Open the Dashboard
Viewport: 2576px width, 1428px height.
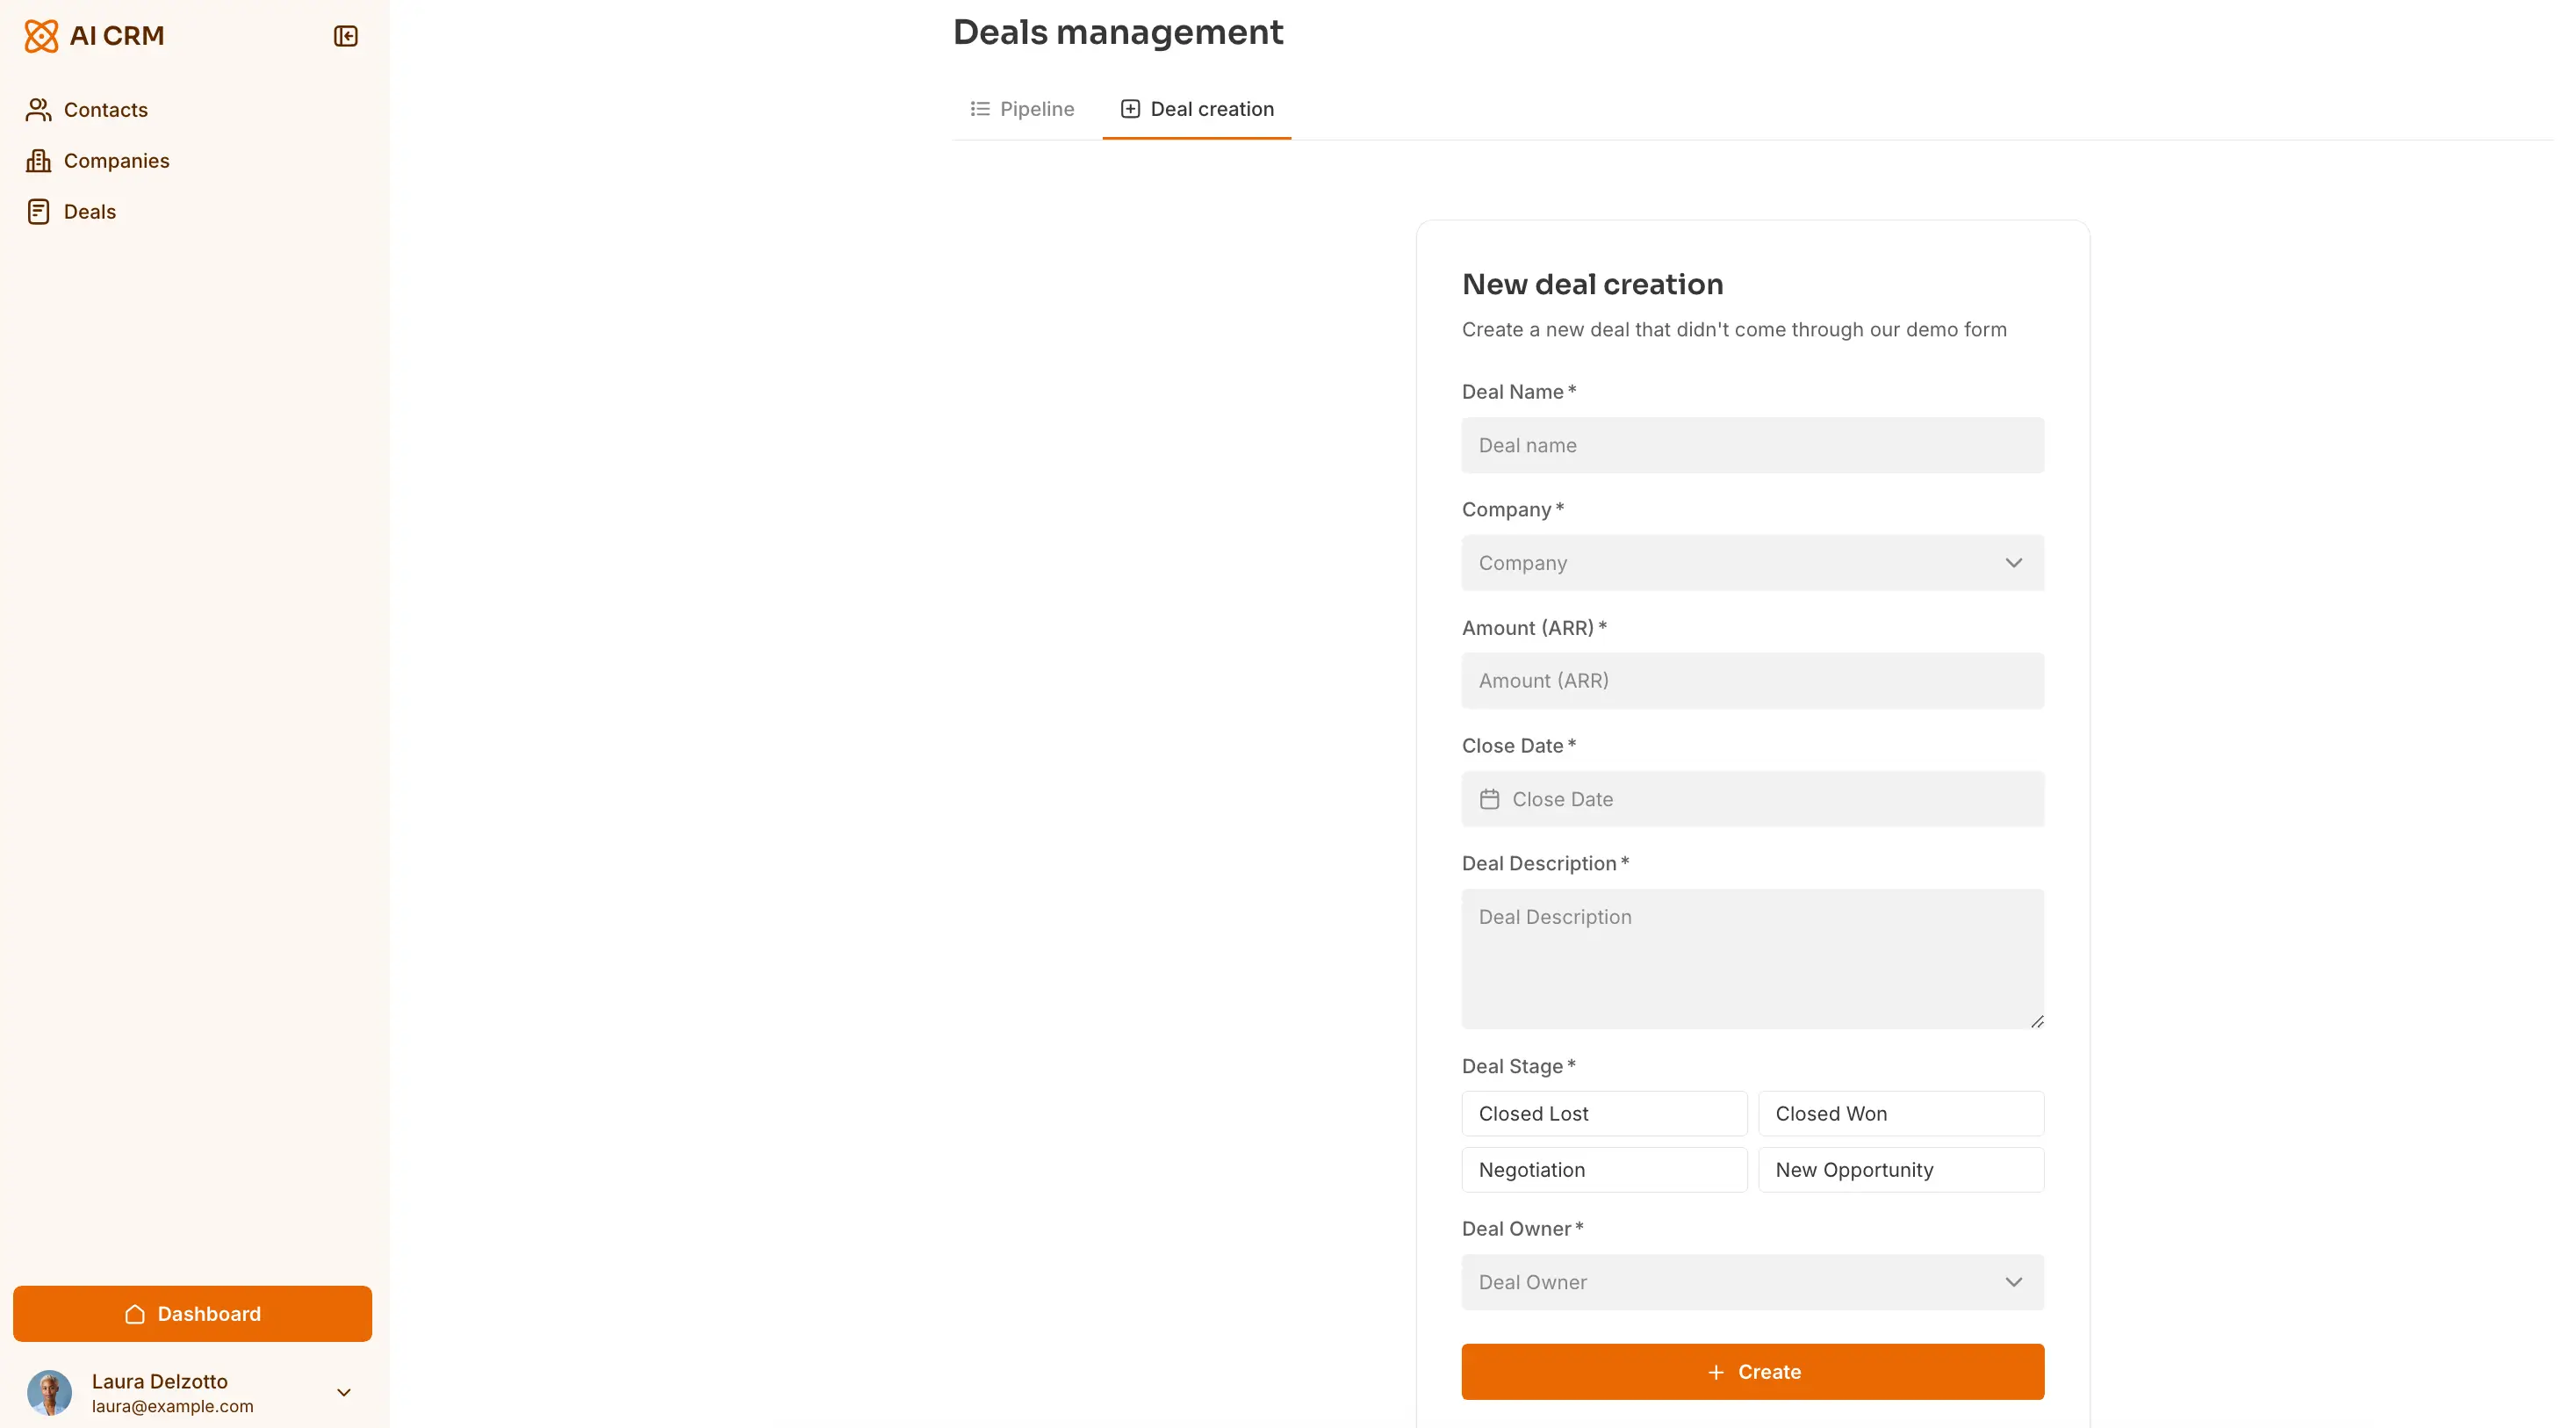pos(192,1313)
